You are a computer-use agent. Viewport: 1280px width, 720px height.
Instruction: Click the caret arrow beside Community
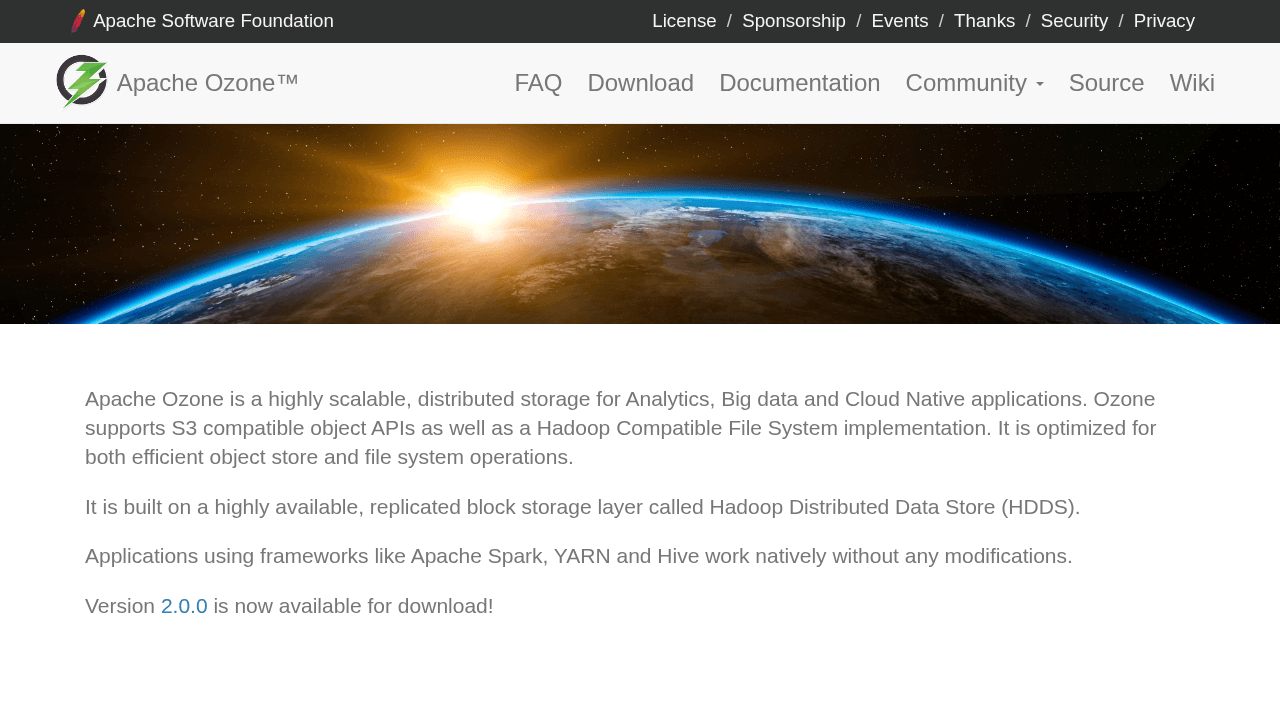click(x=1040, y=85)
